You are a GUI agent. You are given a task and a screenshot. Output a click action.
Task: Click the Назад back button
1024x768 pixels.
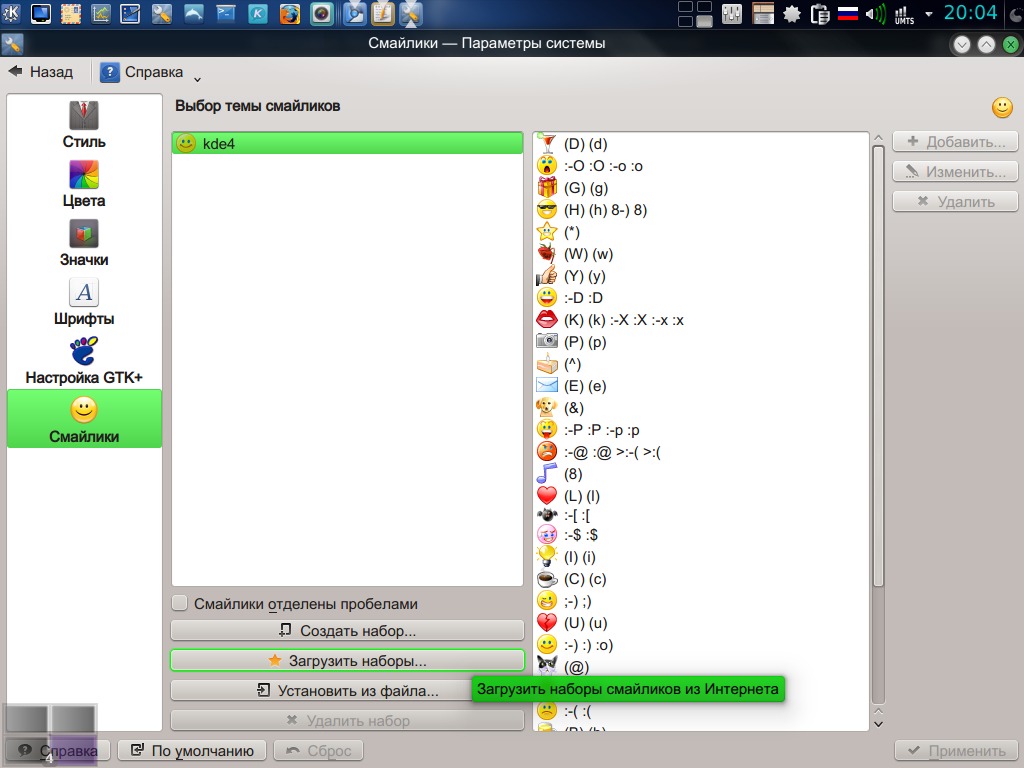click(40, 72)
